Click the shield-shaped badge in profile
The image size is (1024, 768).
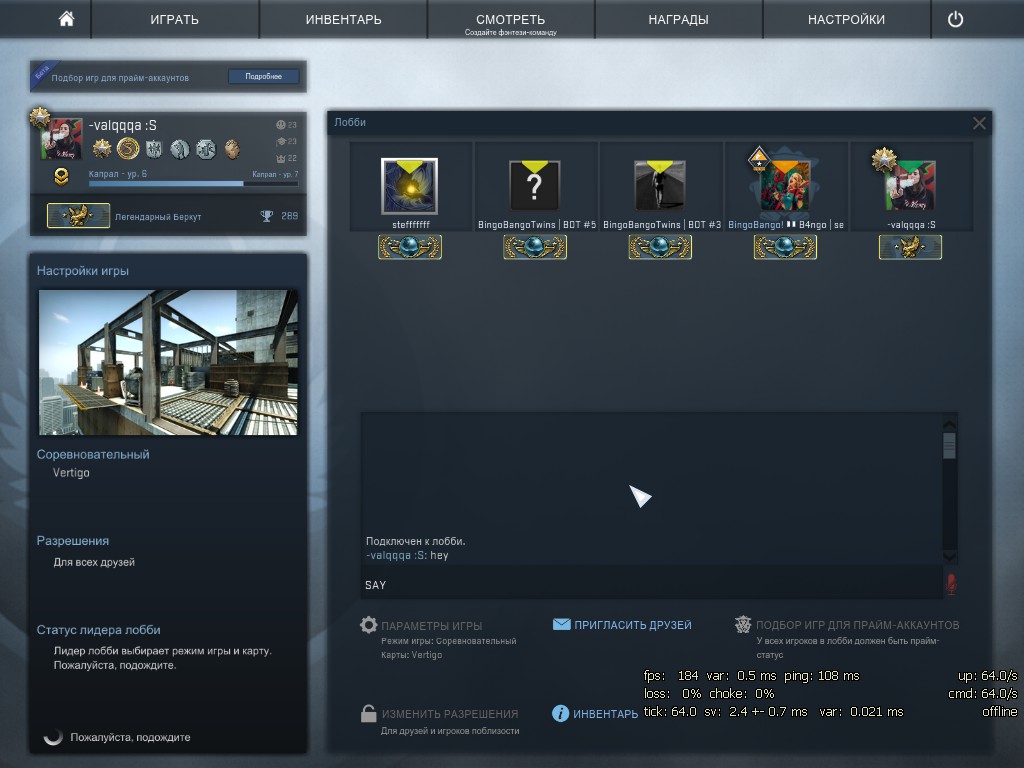[154, 149]
